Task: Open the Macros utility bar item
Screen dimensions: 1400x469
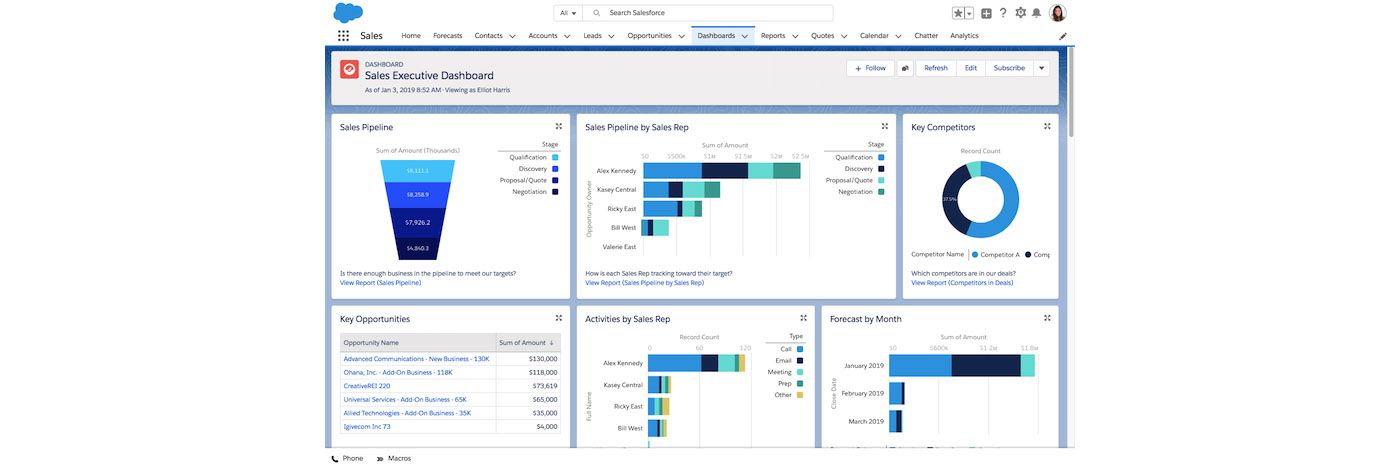Action: coord(393,458)
